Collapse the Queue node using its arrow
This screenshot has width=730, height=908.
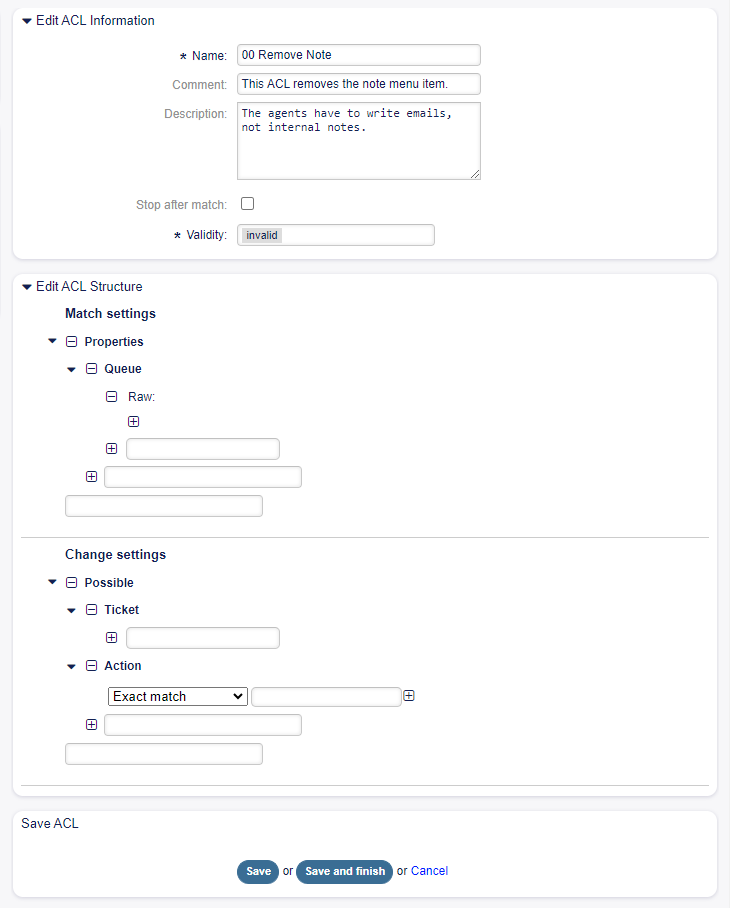[71, 368]
